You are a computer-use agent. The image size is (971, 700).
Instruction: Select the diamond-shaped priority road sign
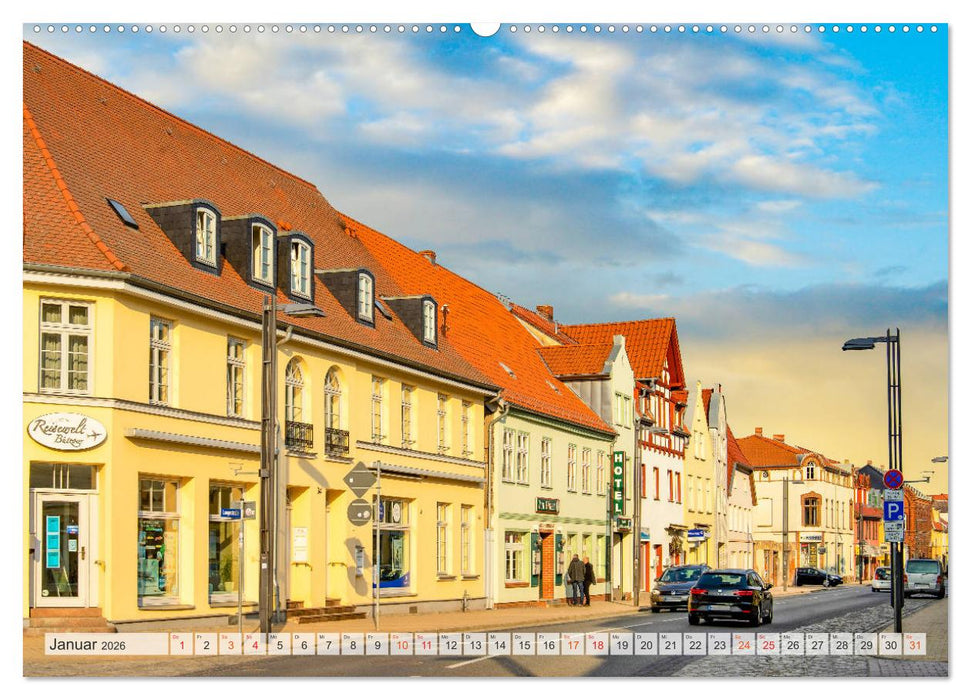point(358,481)
